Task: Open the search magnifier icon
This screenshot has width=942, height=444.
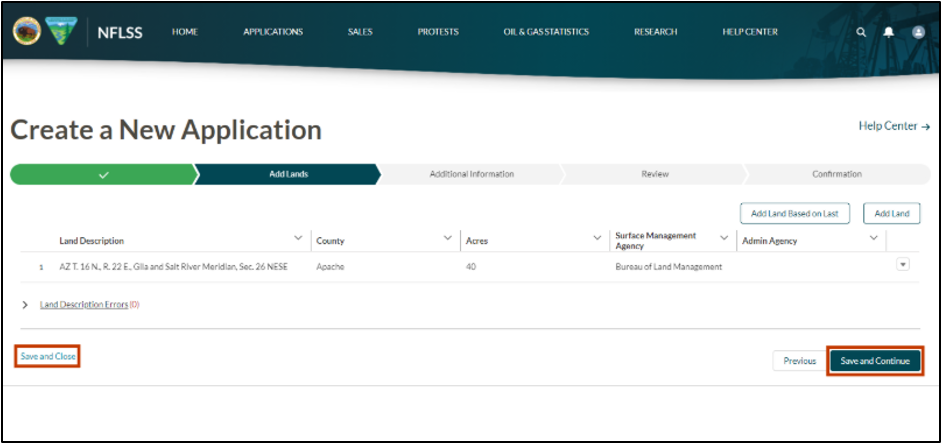Action: 861,32
